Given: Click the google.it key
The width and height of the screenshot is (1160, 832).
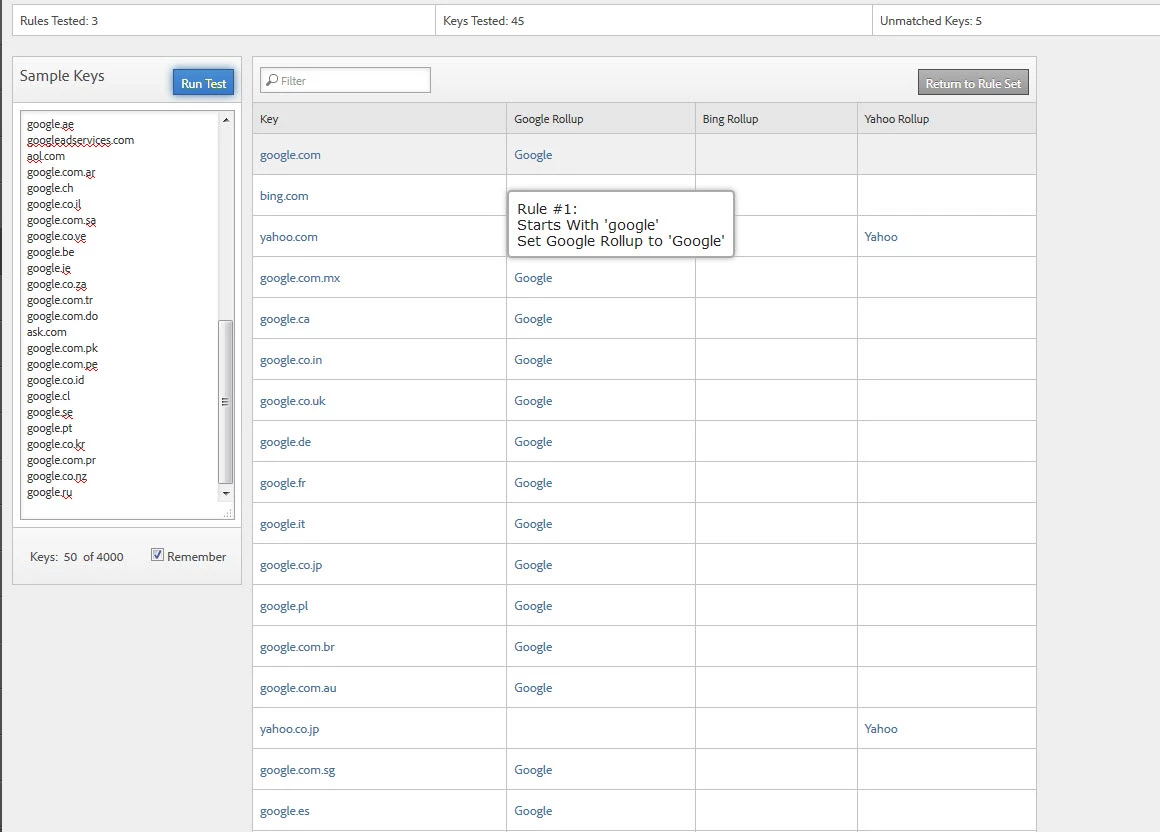Looking at the screenshot, I should [283, 524].
